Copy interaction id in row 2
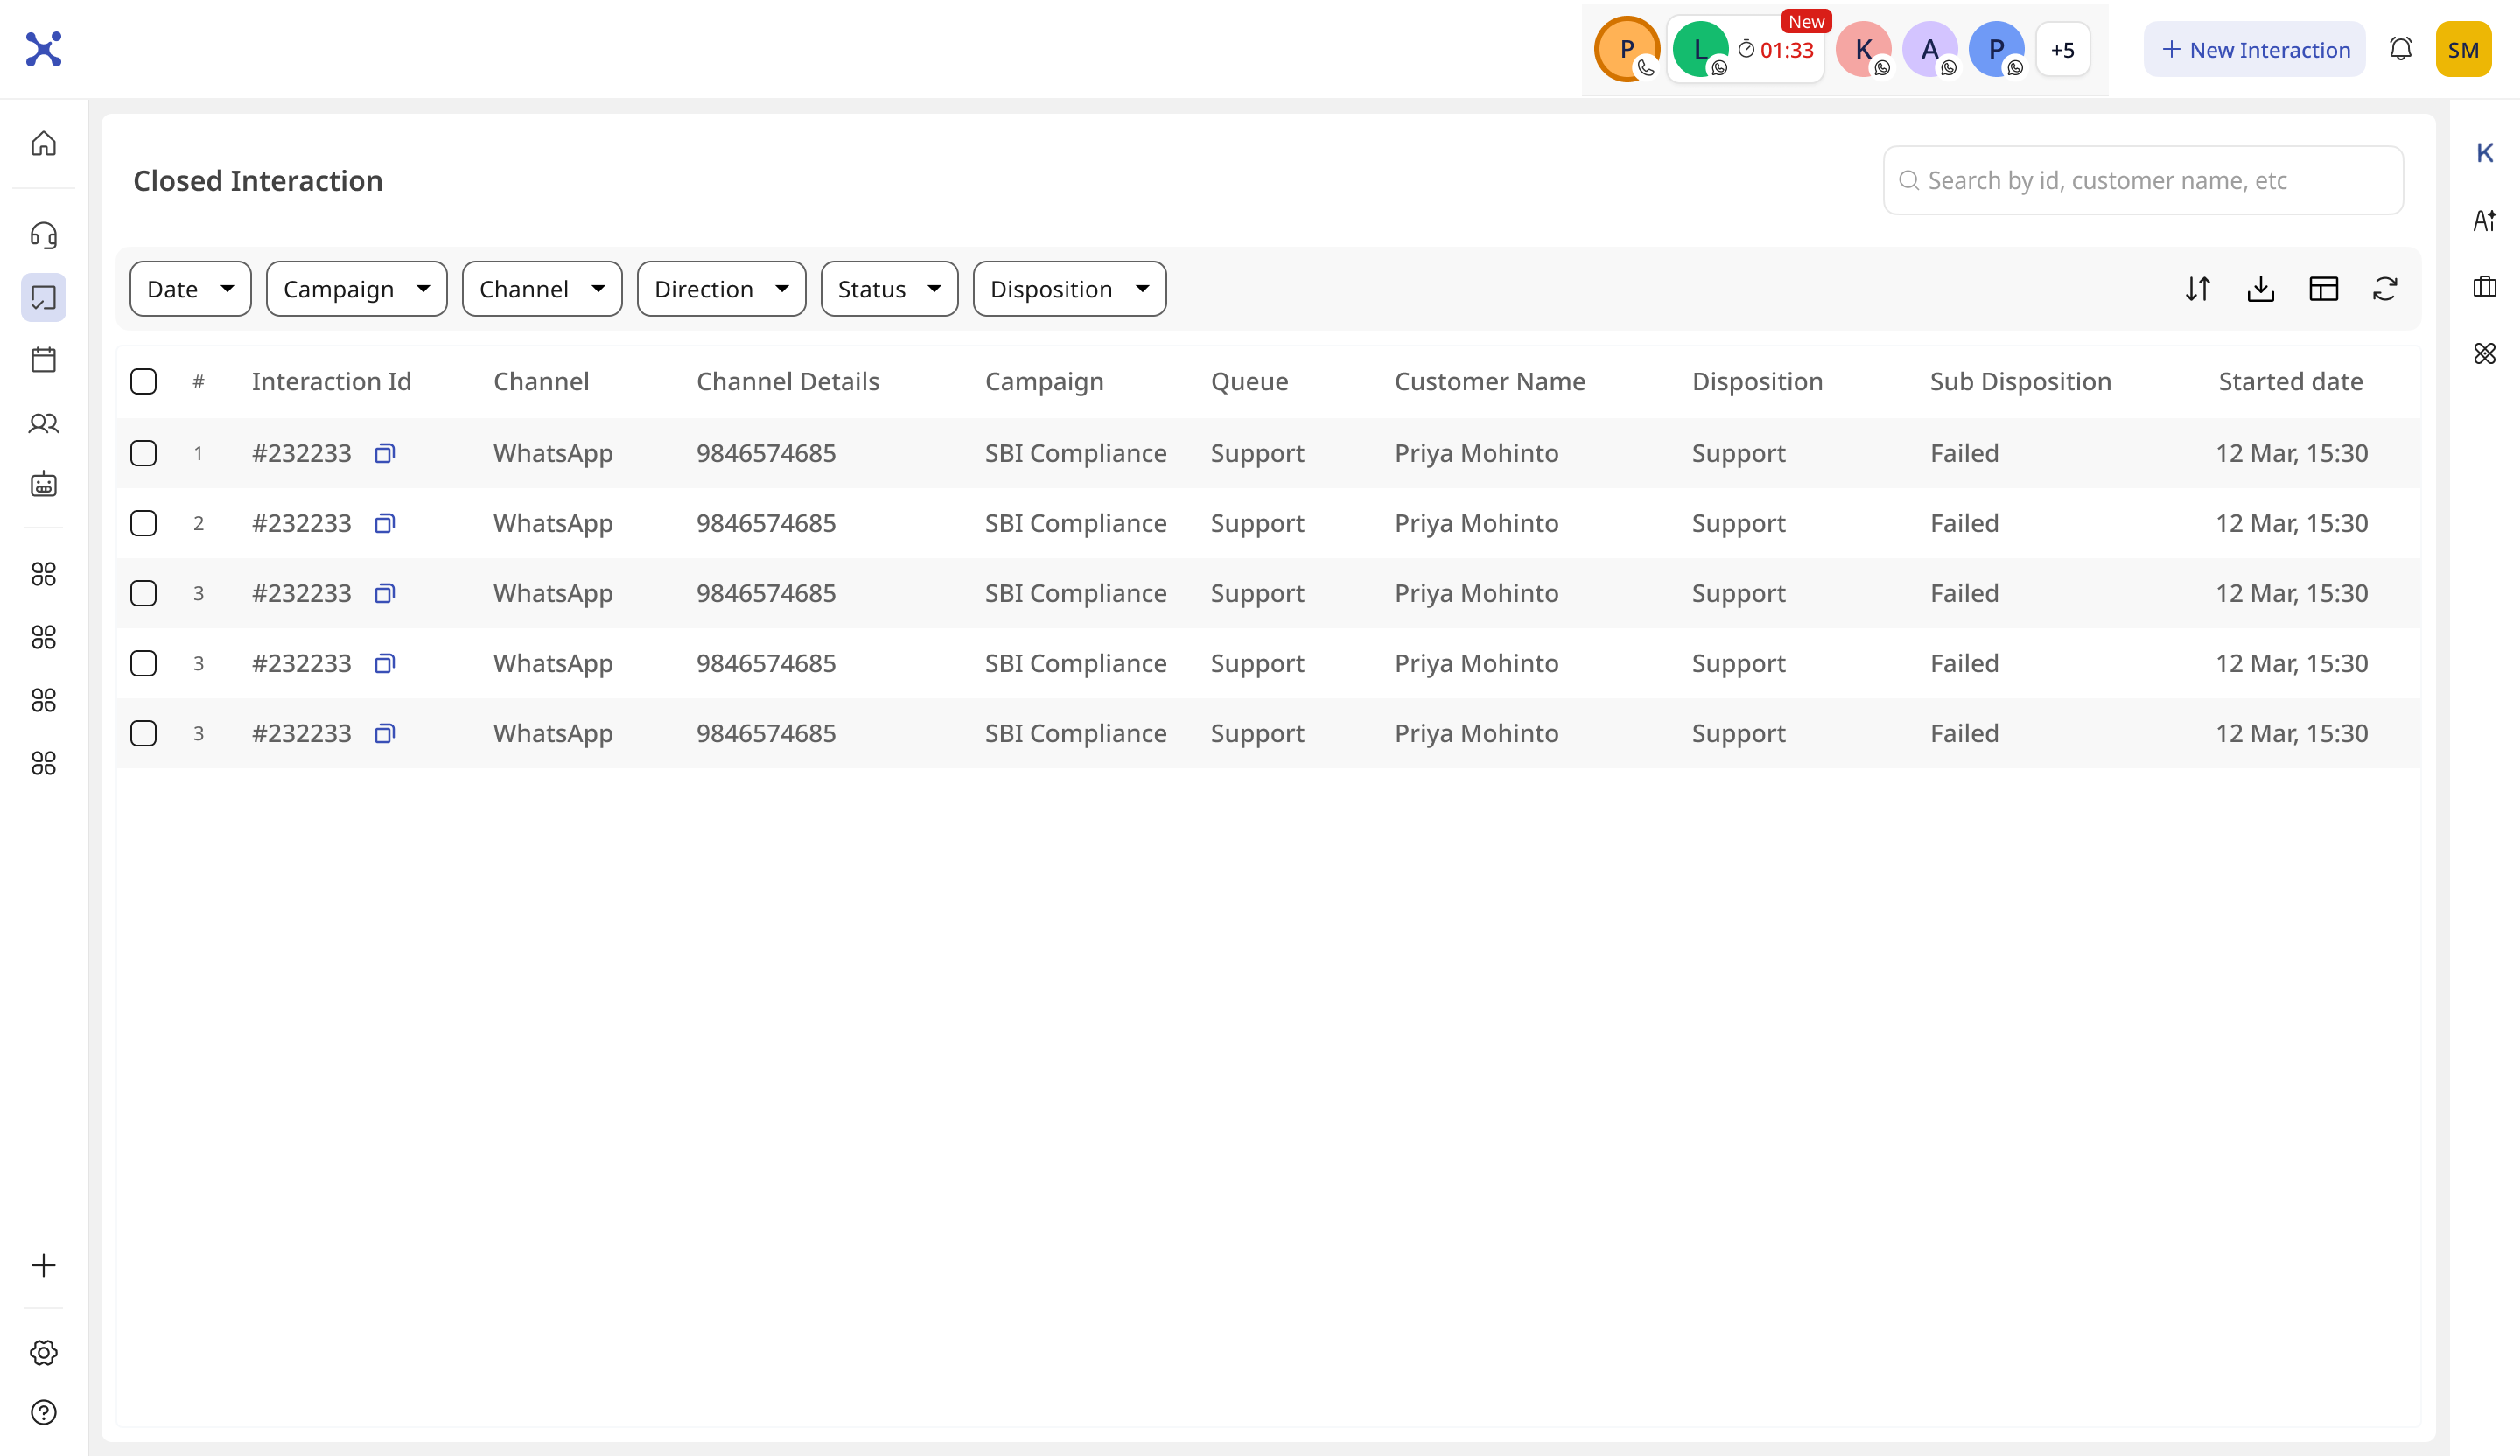 coord(384,523)
